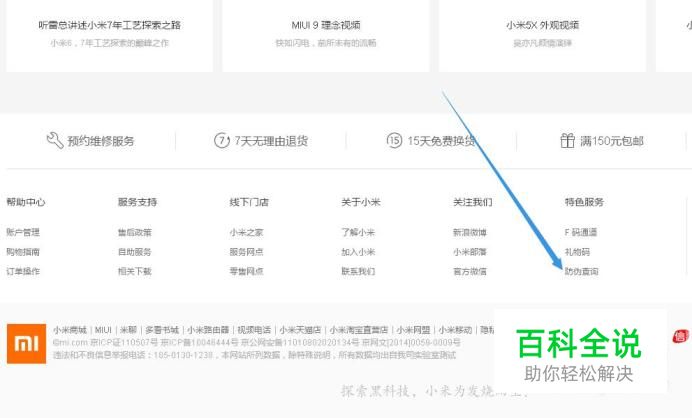Open the MIUI 9 理念视频 card
Screen dimensions: 692x418
pyautogui.click(x=326, y=35)
